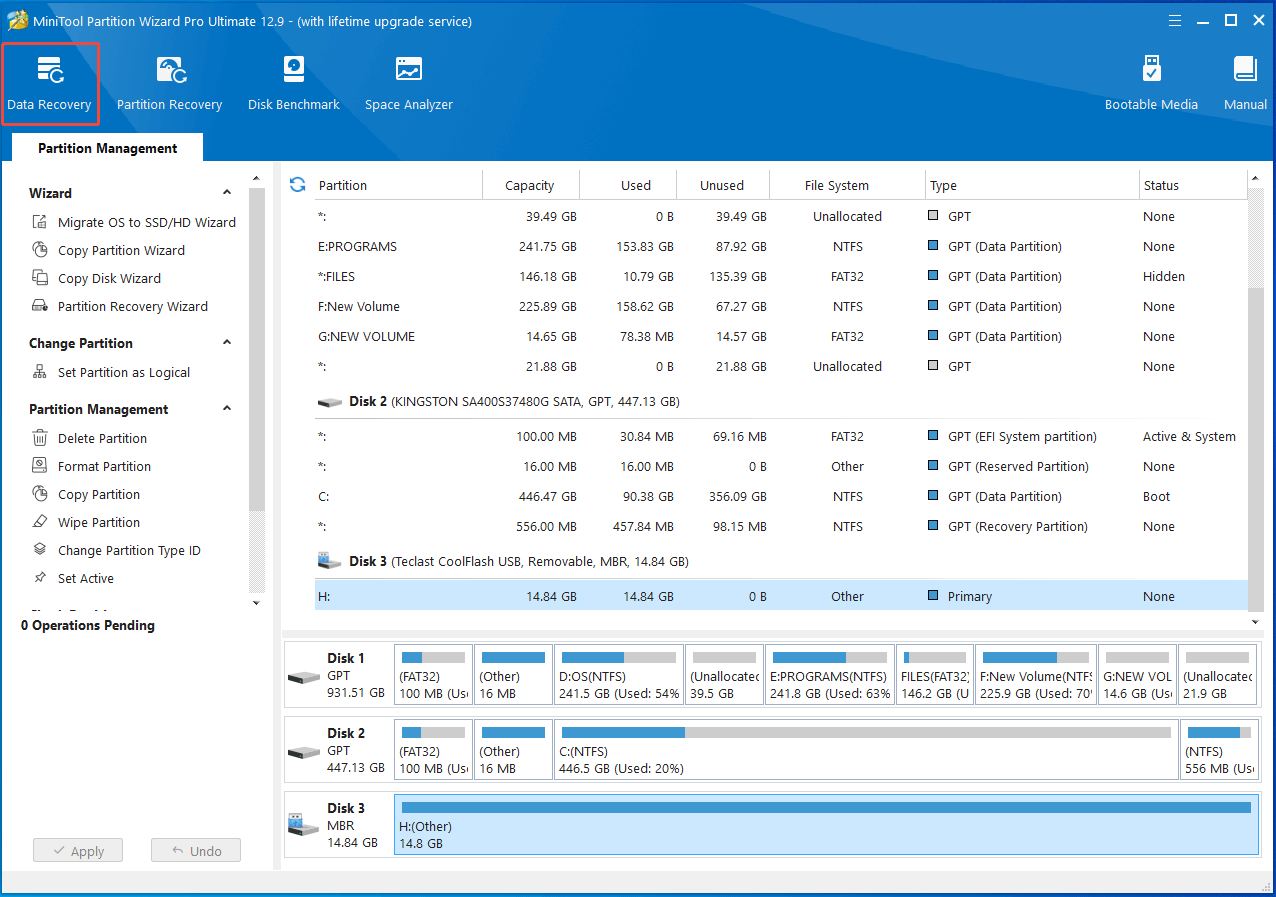Open the Manual
The image size is (1276, 897).
(x=1245, y=84)
